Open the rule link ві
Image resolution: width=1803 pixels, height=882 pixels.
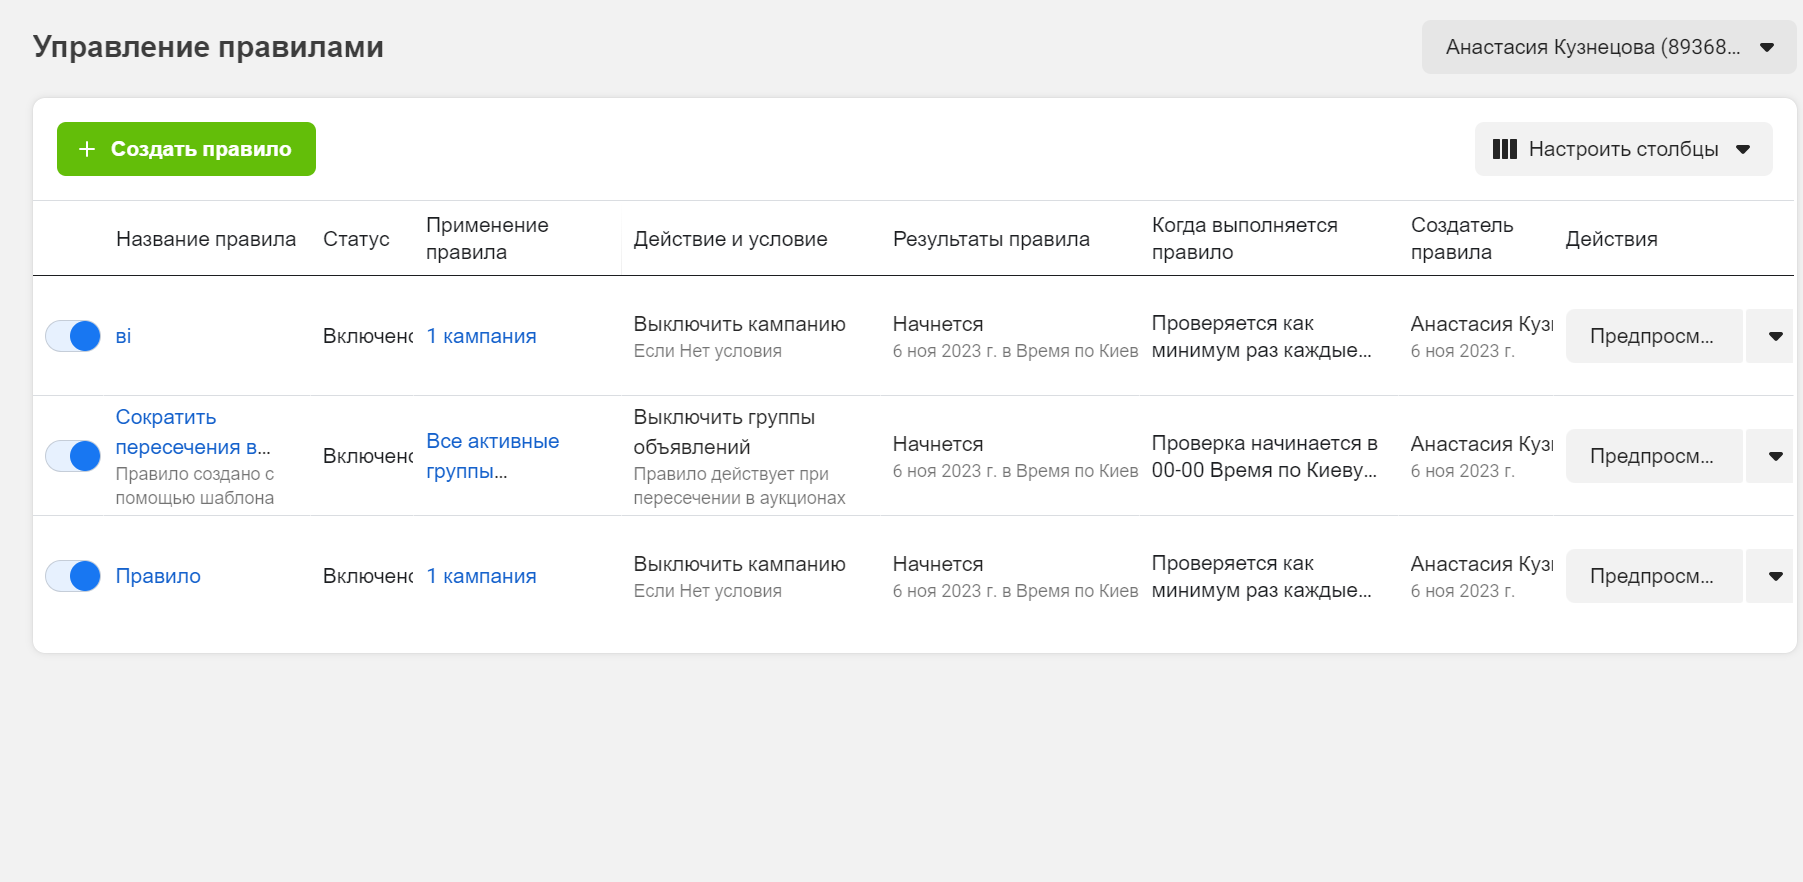click(123, 336)
